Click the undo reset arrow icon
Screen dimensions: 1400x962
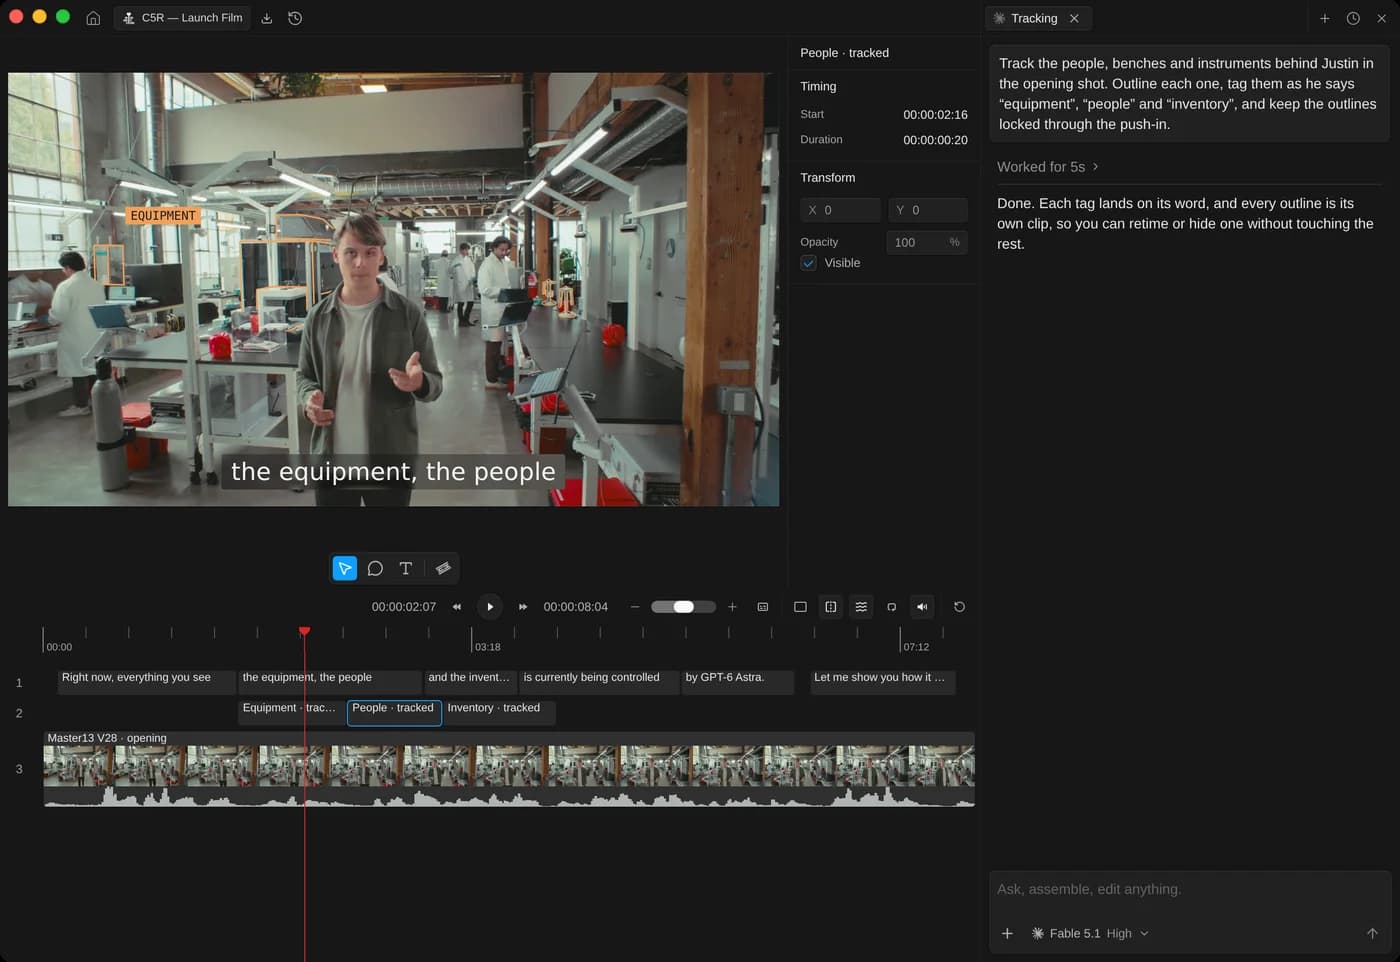pos(959,607)
